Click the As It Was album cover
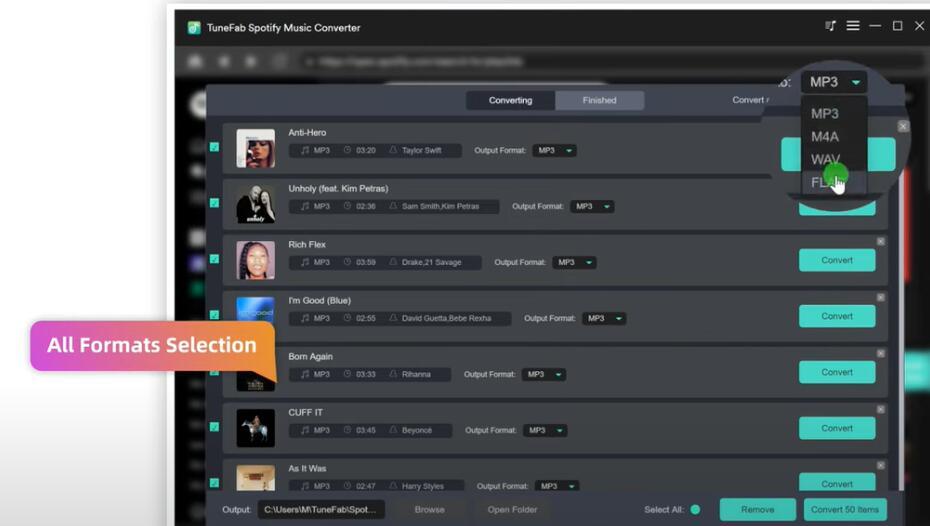 tap(256, 477)
